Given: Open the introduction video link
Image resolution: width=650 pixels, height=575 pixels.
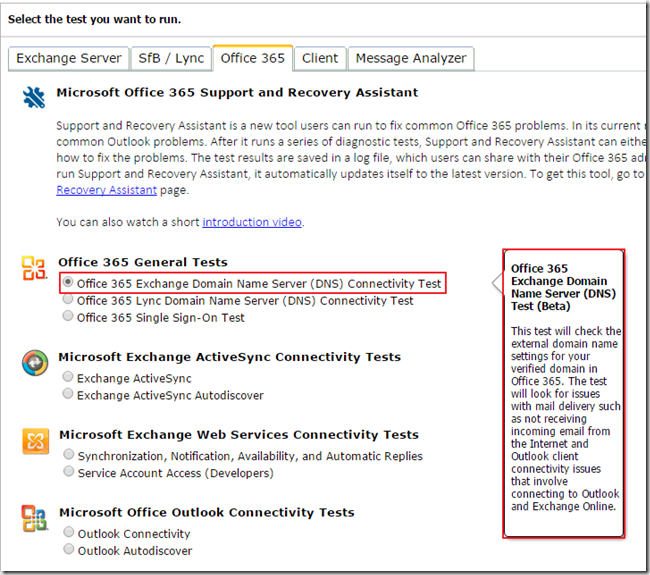Looking at the screenshot, I should 252,222.
